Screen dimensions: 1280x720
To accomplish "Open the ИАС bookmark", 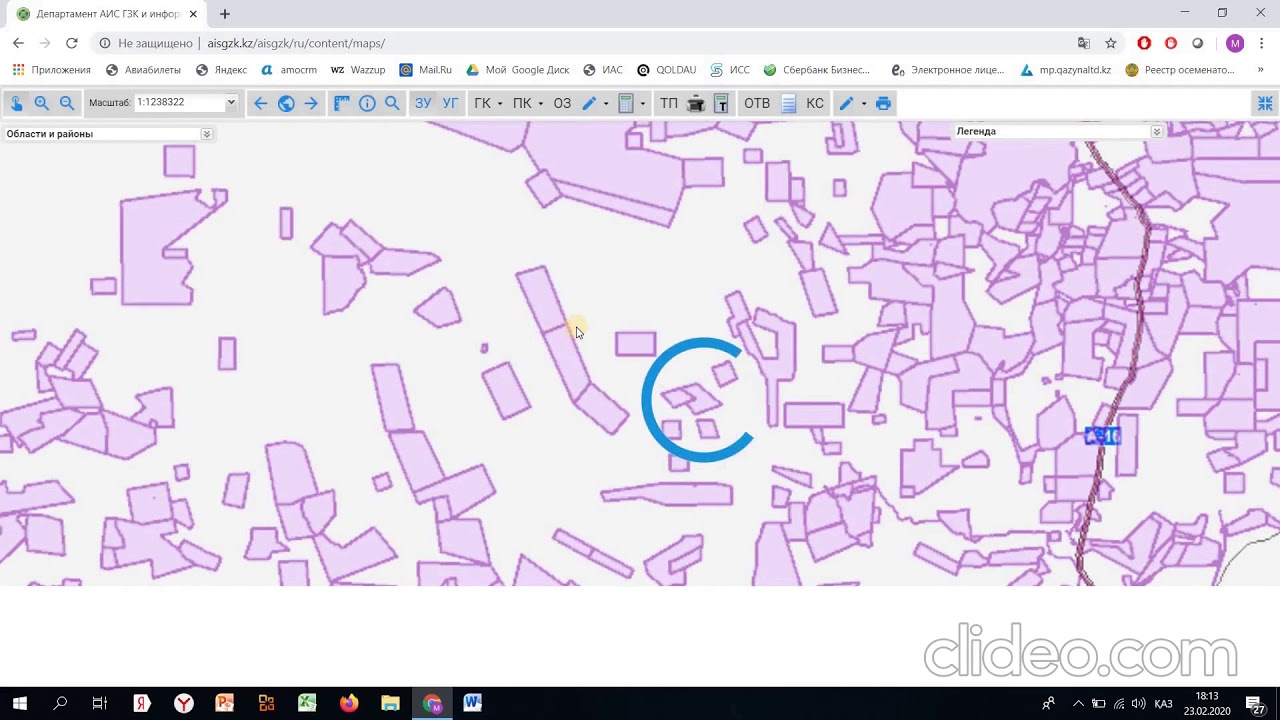I will [x=602, y=70].
